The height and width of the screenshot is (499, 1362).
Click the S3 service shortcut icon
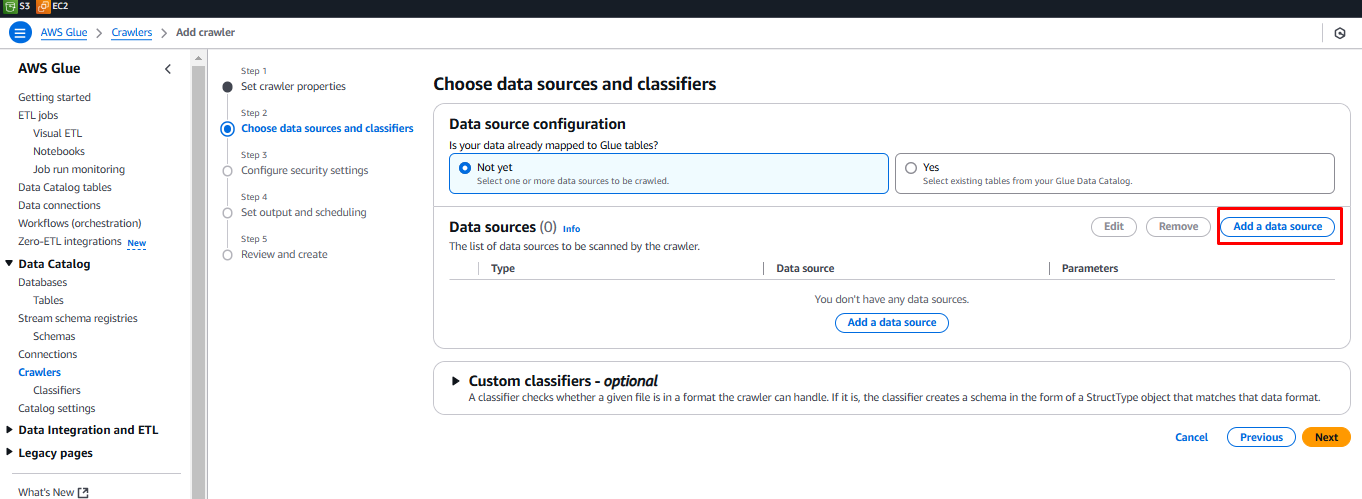coord(11,6)
